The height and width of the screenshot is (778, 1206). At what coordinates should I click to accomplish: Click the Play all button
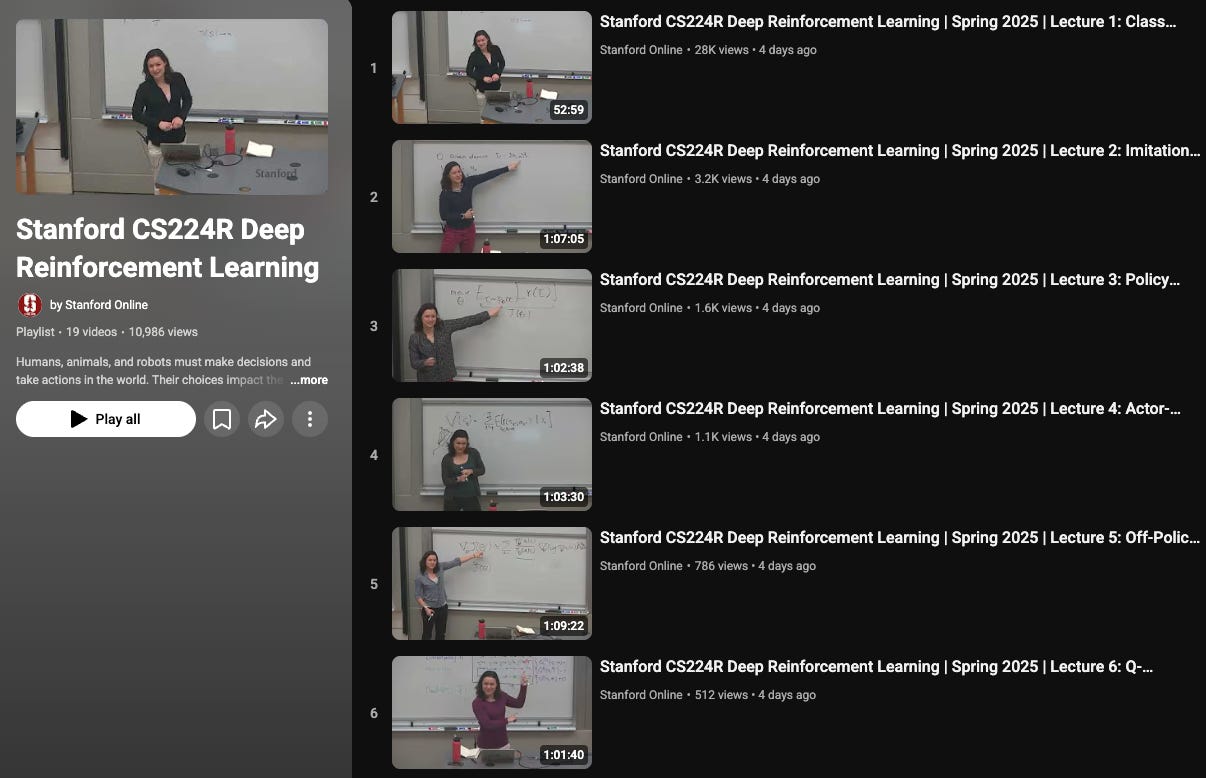(x=106, y=419)
